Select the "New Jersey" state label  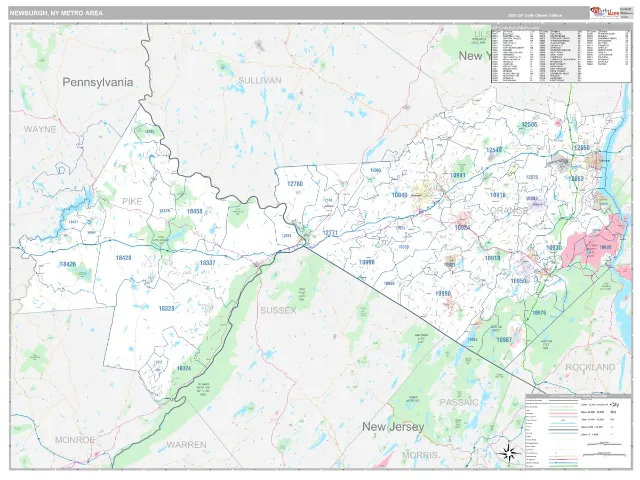tap(393, 427)
